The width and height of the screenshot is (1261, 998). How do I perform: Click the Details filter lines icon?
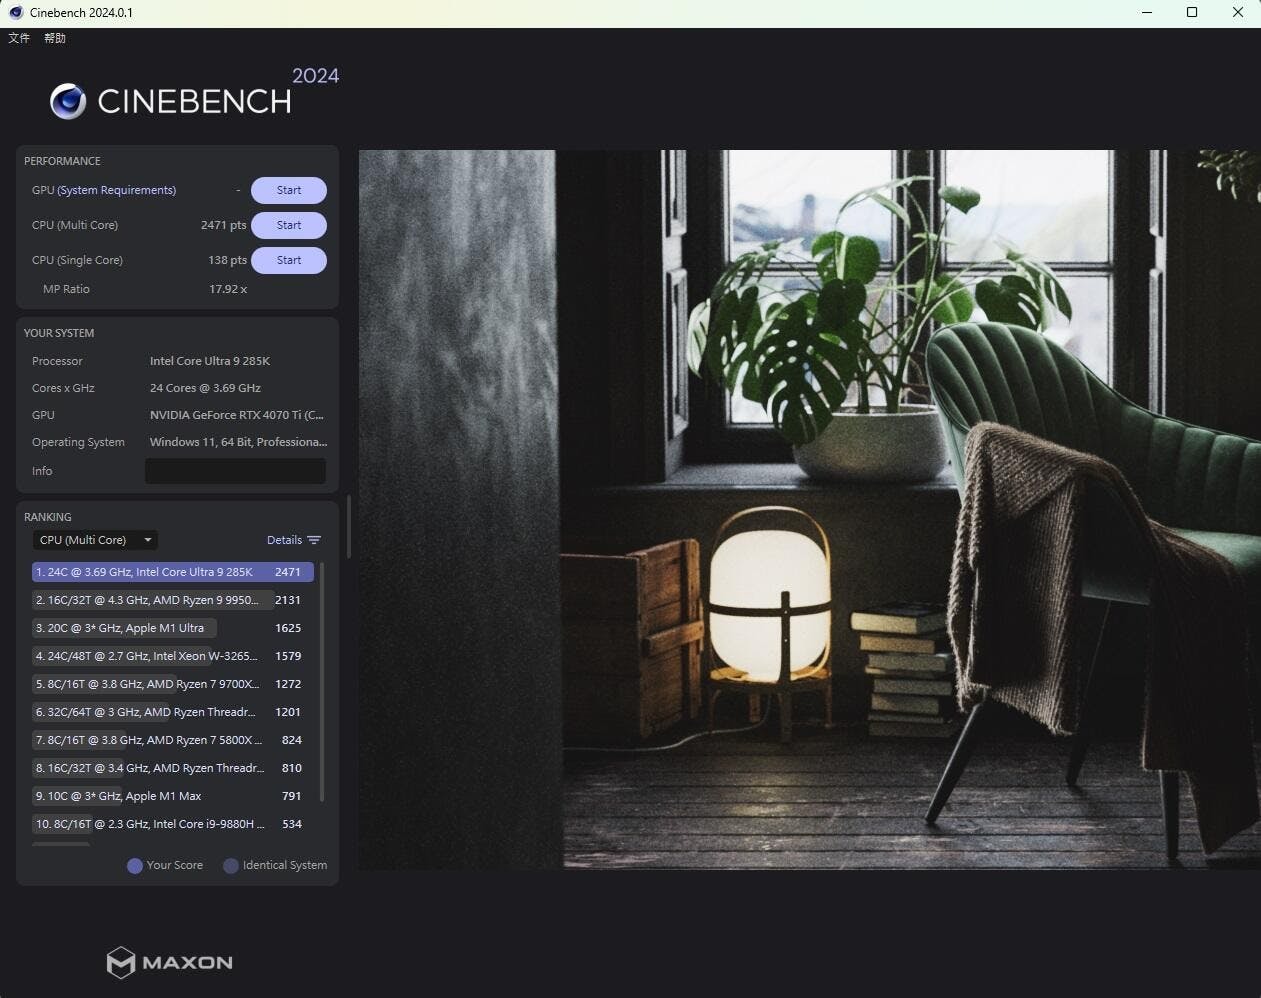pyautogui.click(x=314, y=540)
